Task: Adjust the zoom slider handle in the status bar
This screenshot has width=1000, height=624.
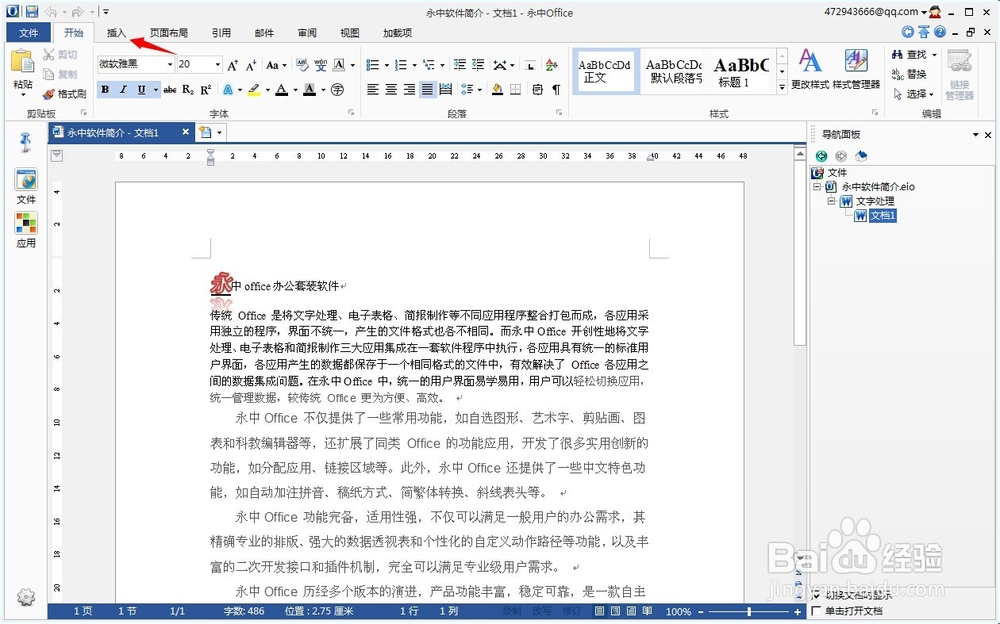Action: [x=749, y=611]
